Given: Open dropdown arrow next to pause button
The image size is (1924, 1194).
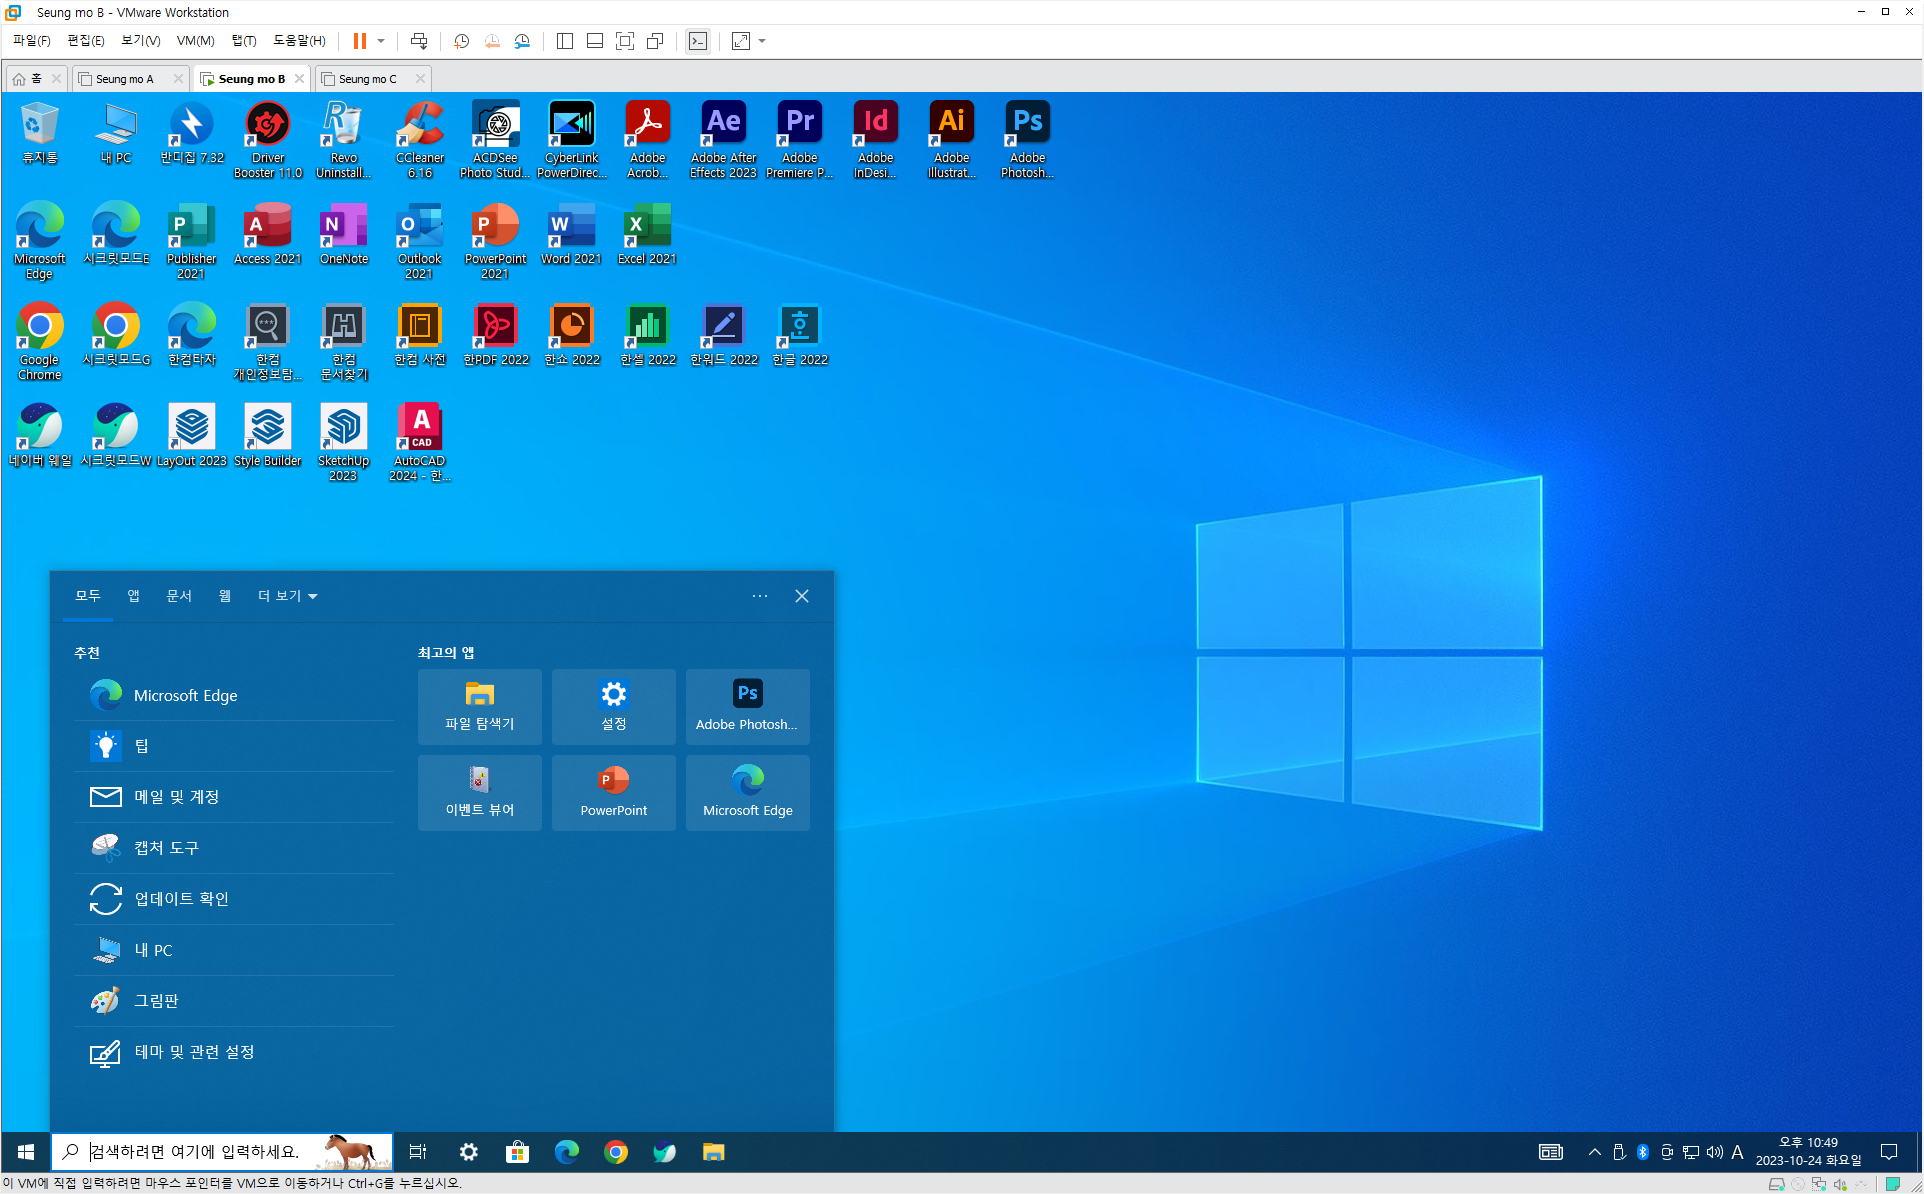Looking at the screenshot, I should pos(381,41).
